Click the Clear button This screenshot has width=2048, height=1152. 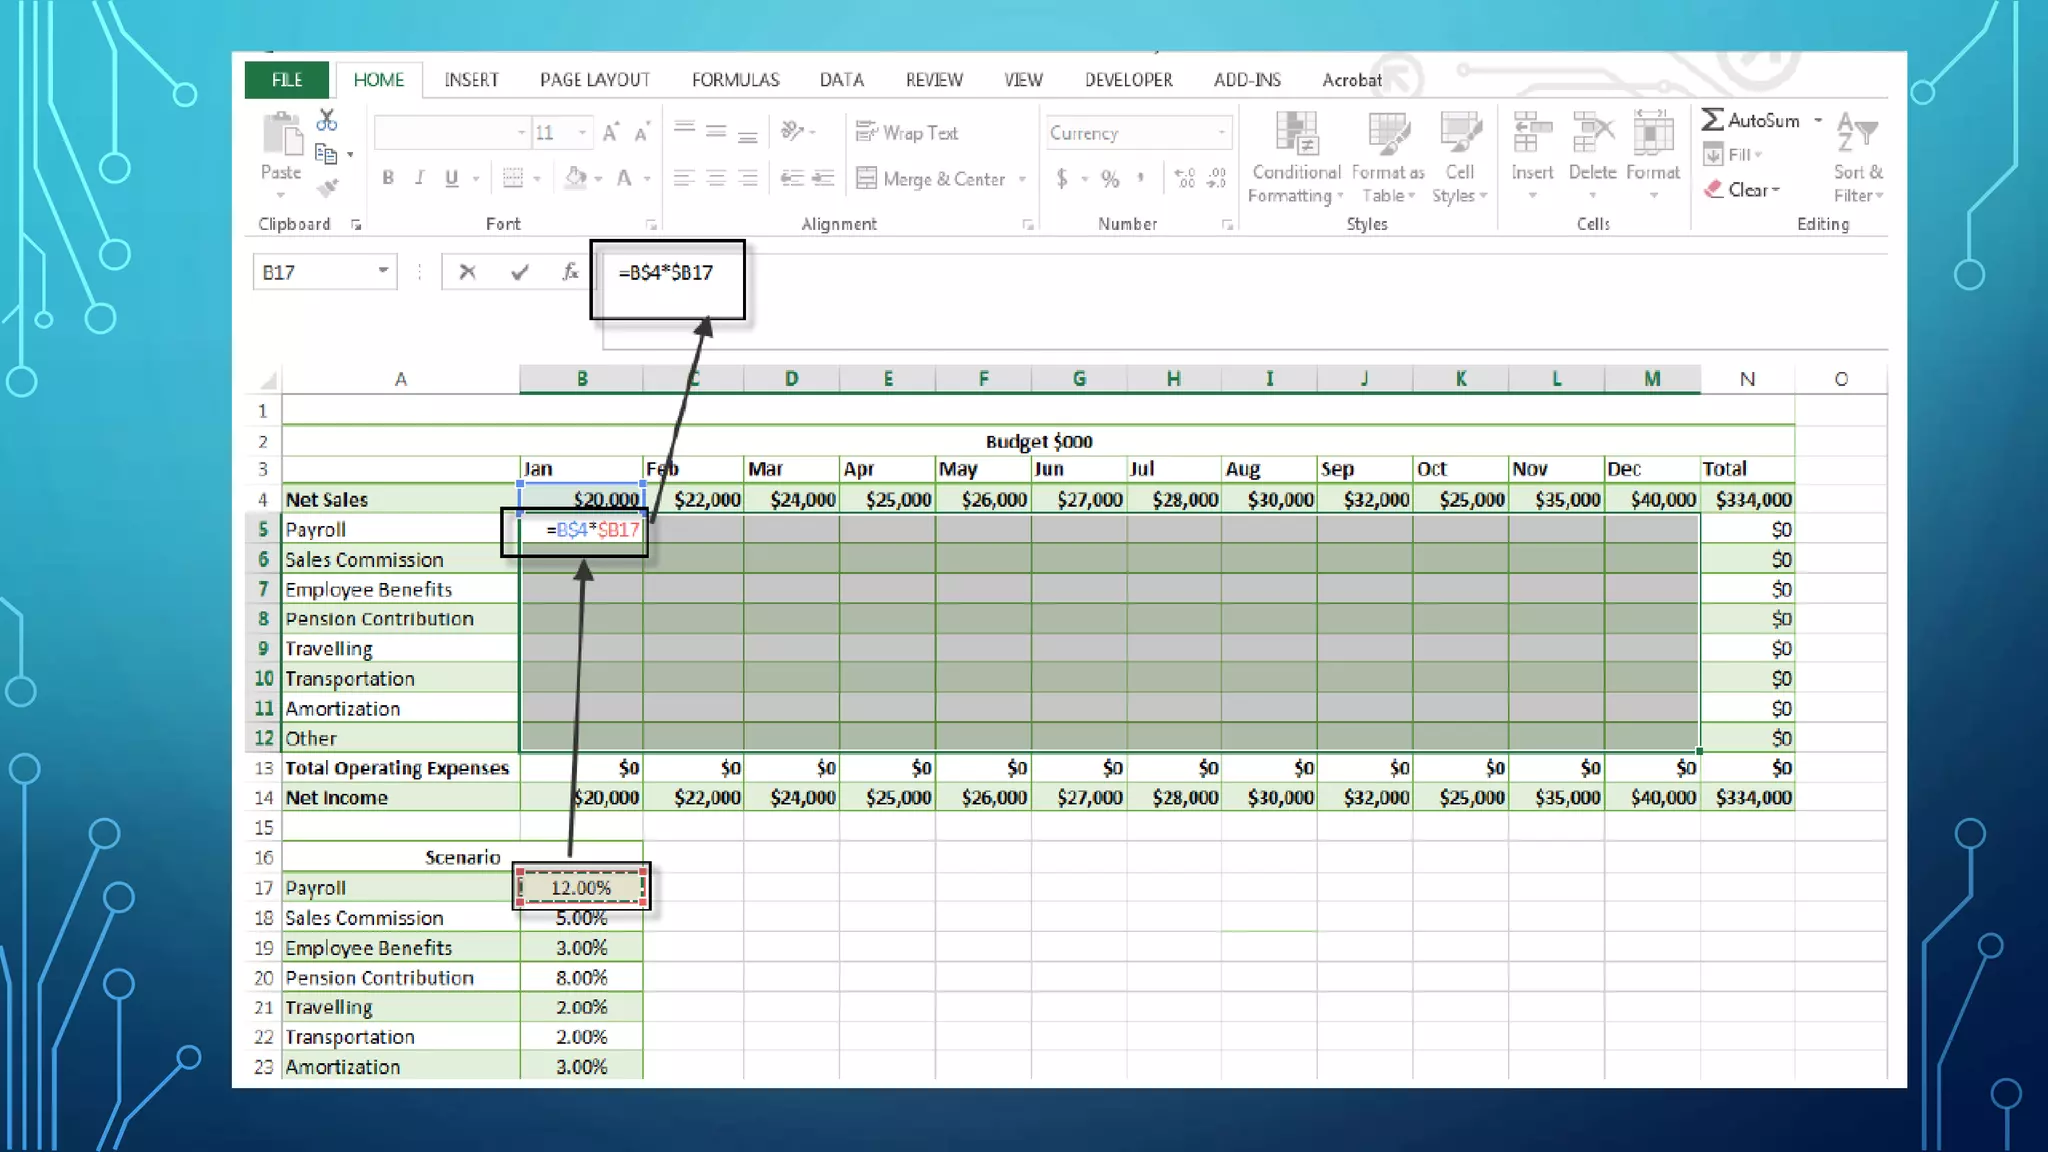coord(1744,190)
